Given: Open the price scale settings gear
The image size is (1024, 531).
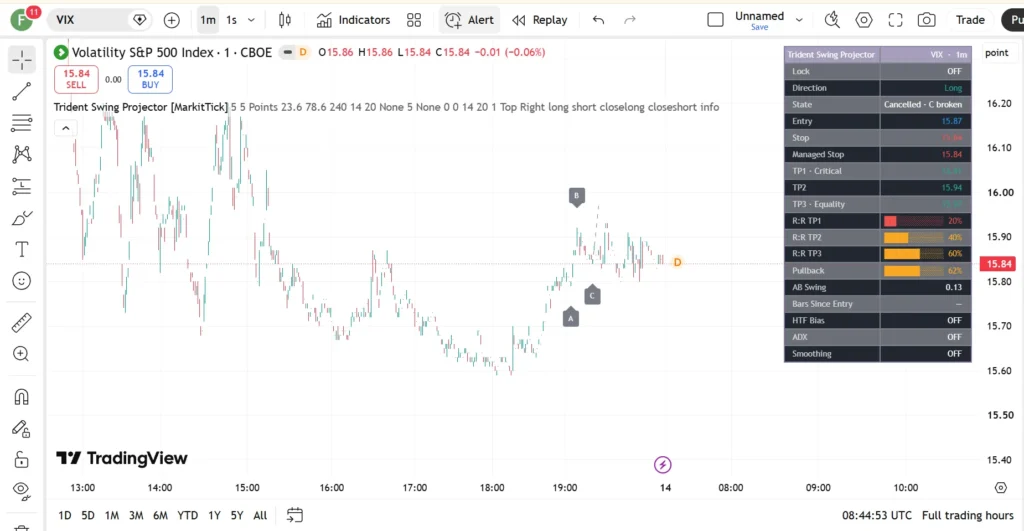Looking at the screenshot, I should click(x=1000, y=488).
